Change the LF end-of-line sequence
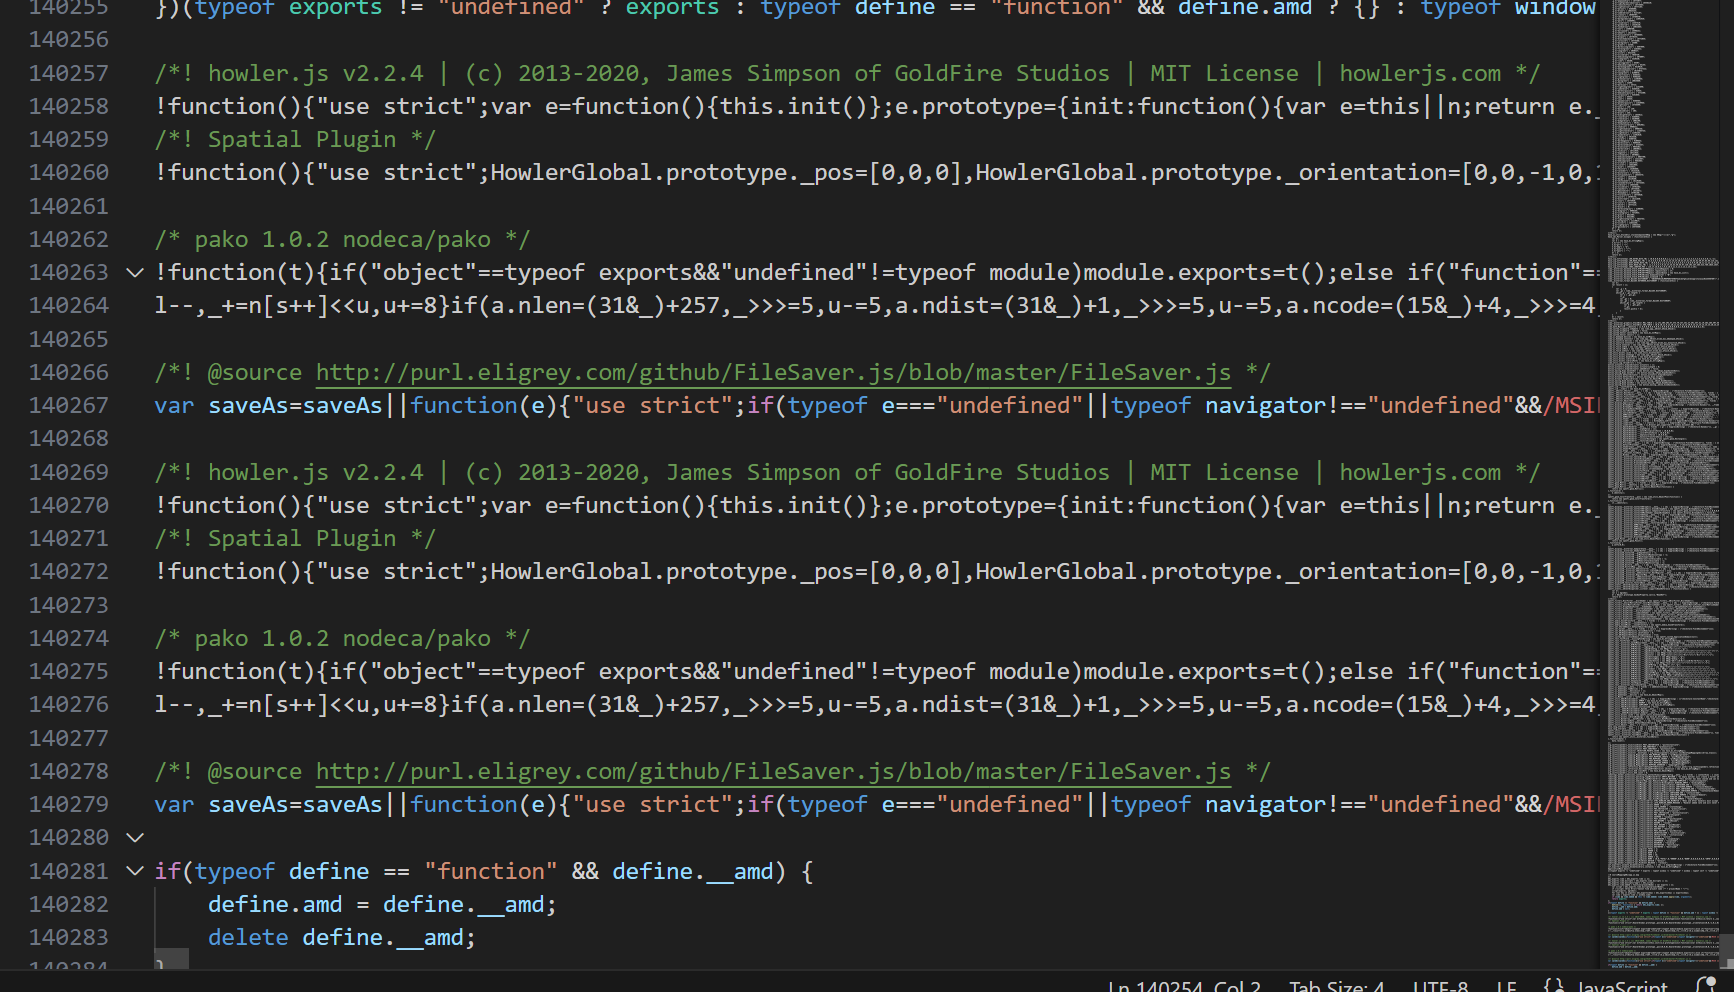This screenshot has width=1734, height=992. [1506, 987]
